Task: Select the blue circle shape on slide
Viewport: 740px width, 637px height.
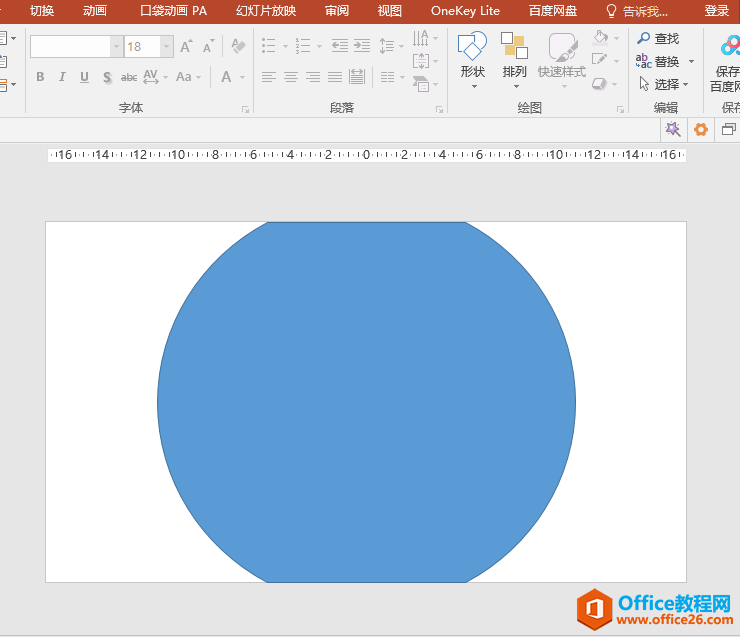Action: [366, 402]
